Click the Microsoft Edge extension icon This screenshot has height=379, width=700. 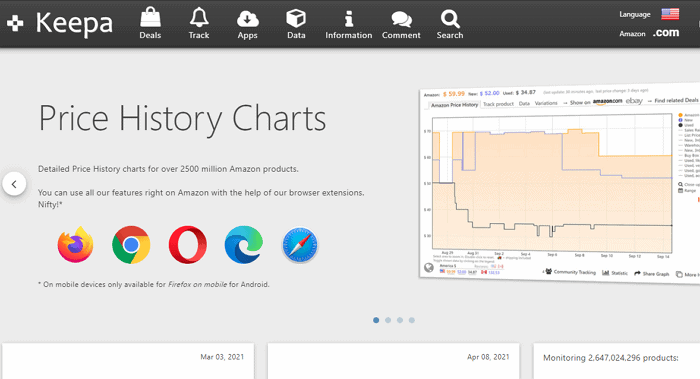[x=244, y=245]
